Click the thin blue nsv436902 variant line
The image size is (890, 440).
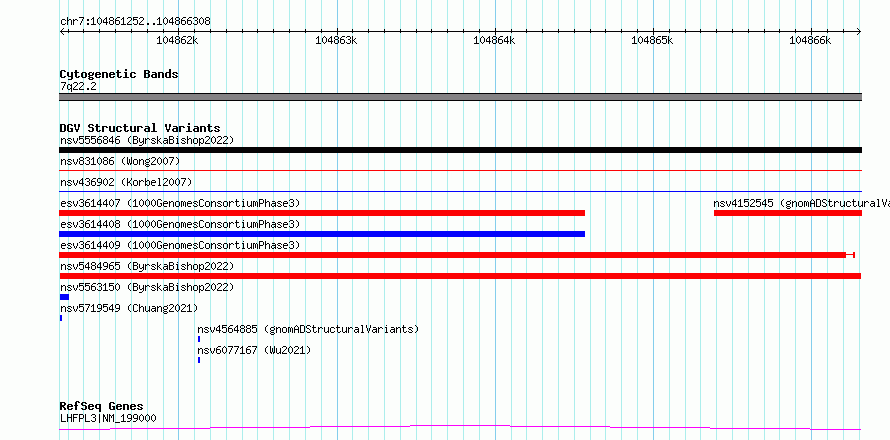click(x=460, y=191)
